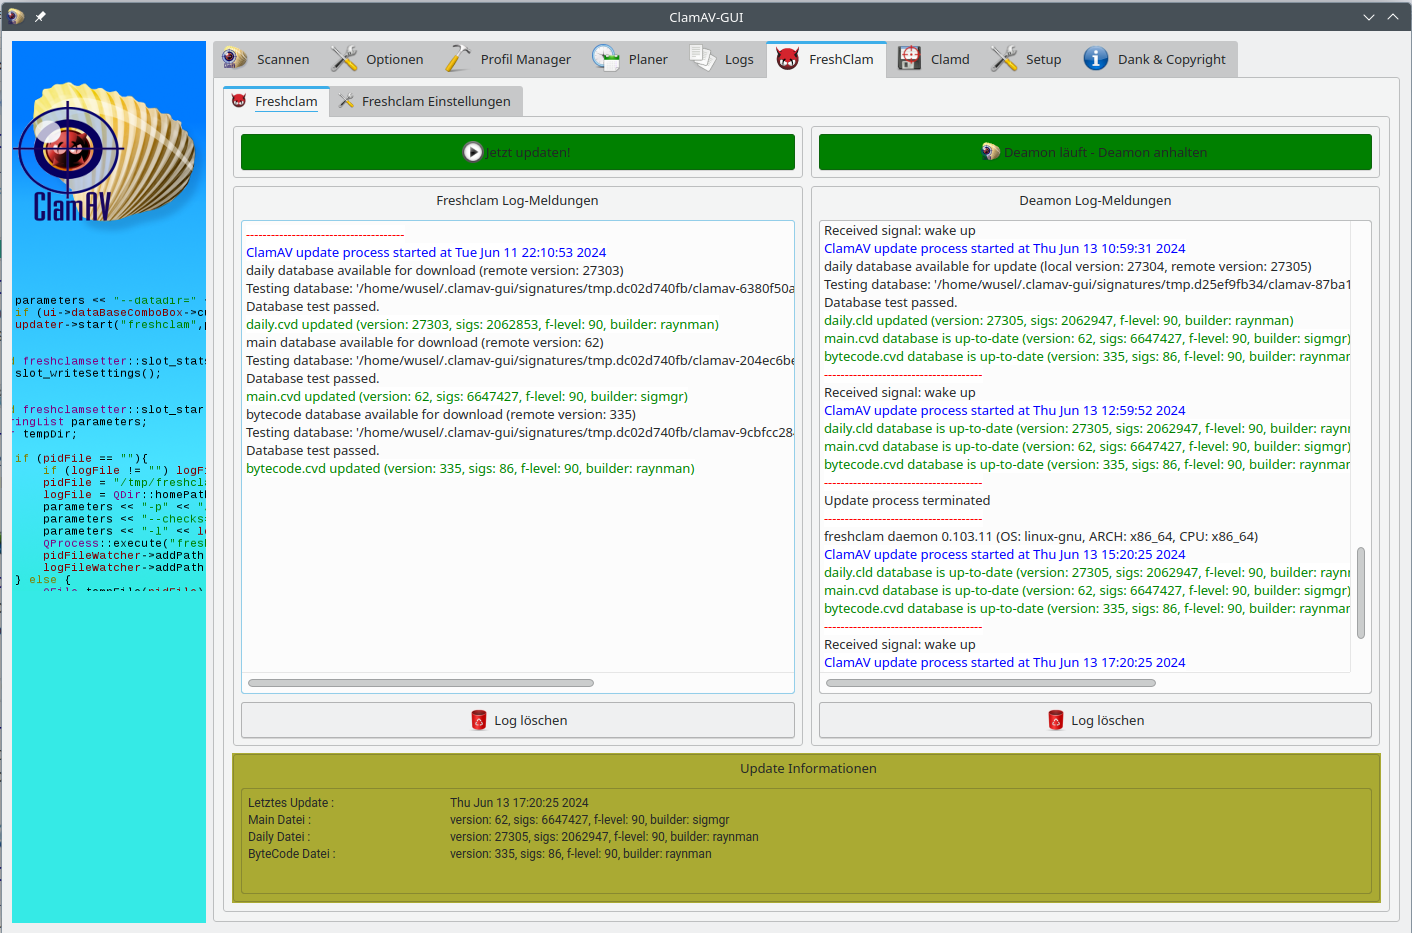Switch to the Optionen tab
Image resolution: width=1412 pixels, height=933 pixels.
point(377,59)
